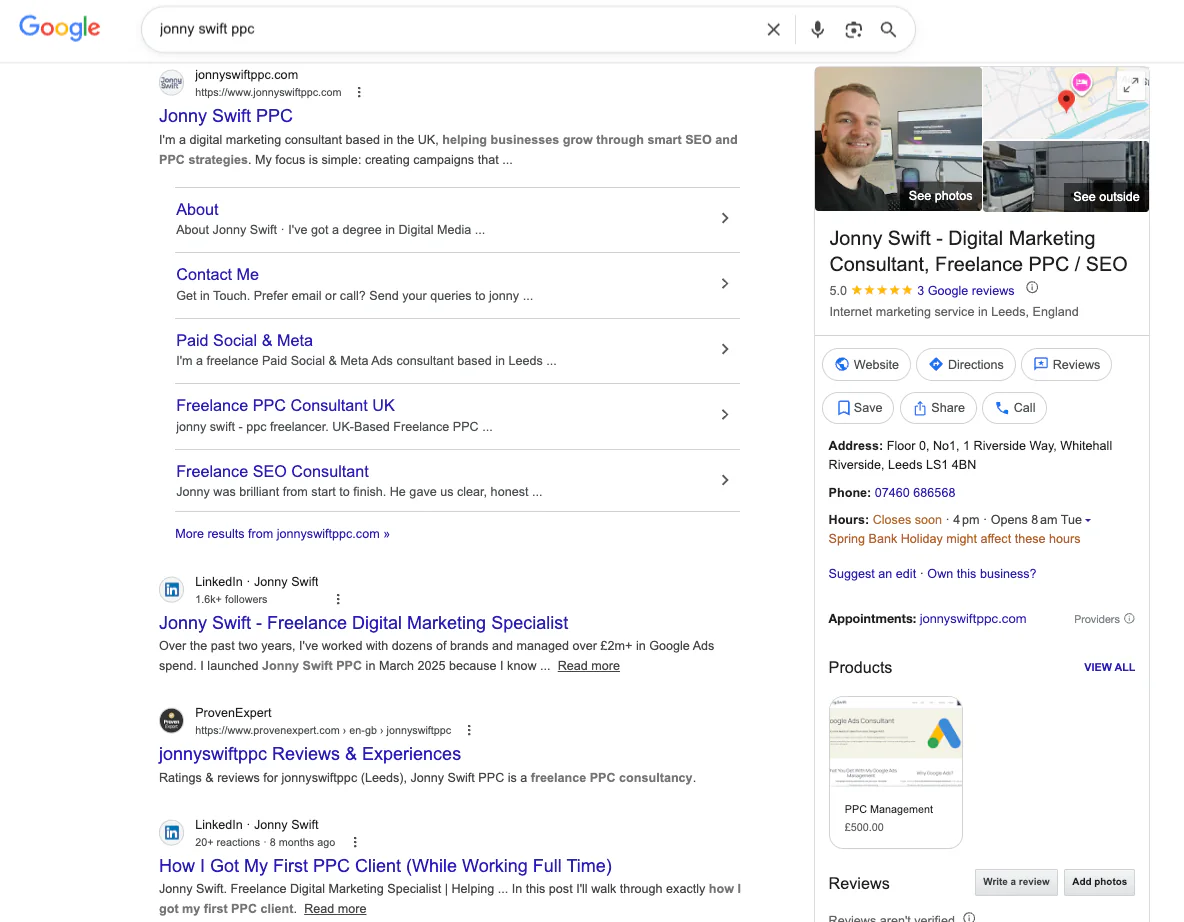Open the three-dot menu beside jonnyswiftppc.com URL

359,92
